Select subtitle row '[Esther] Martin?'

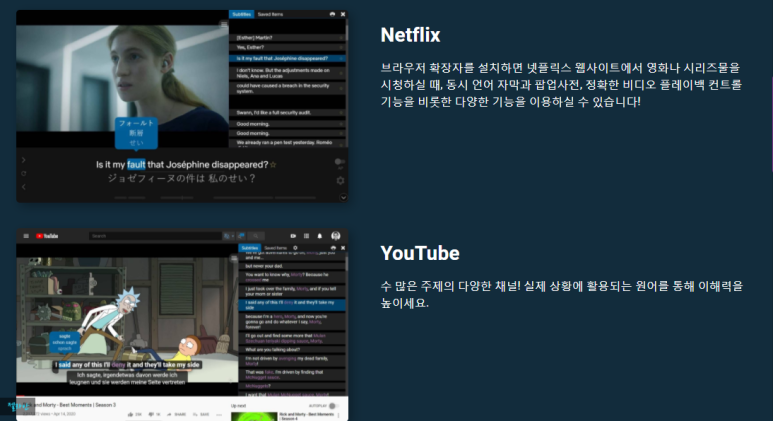tap(287, 37)
